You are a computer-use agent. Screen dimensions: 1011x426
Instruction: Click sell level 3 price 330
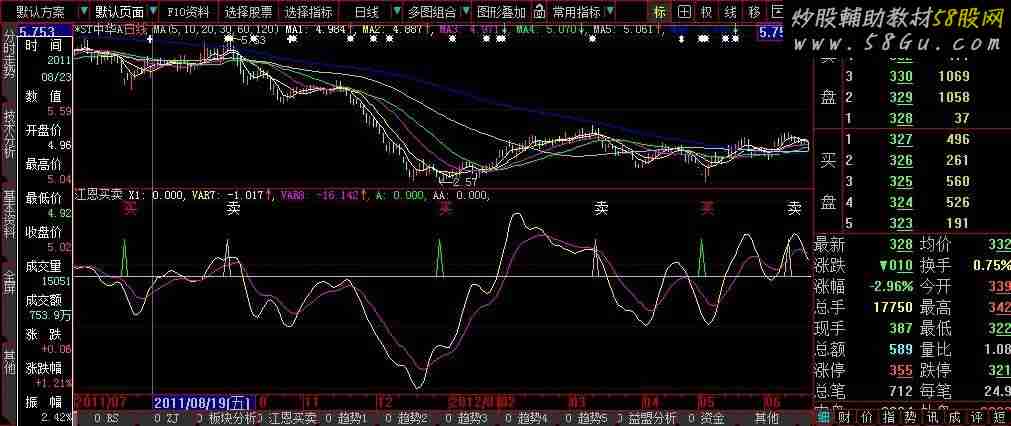point(901,77)
